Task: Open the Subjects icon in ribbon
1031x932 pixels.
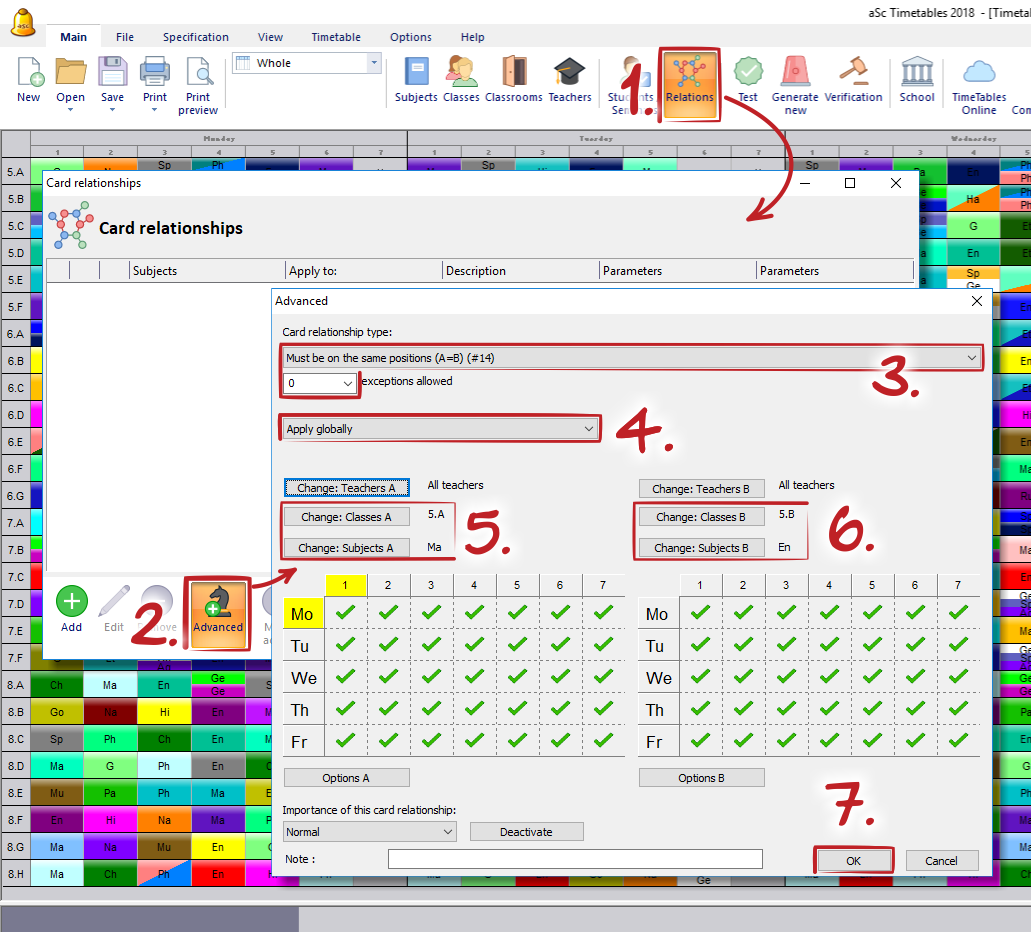Action: click(x=416, y=74)
